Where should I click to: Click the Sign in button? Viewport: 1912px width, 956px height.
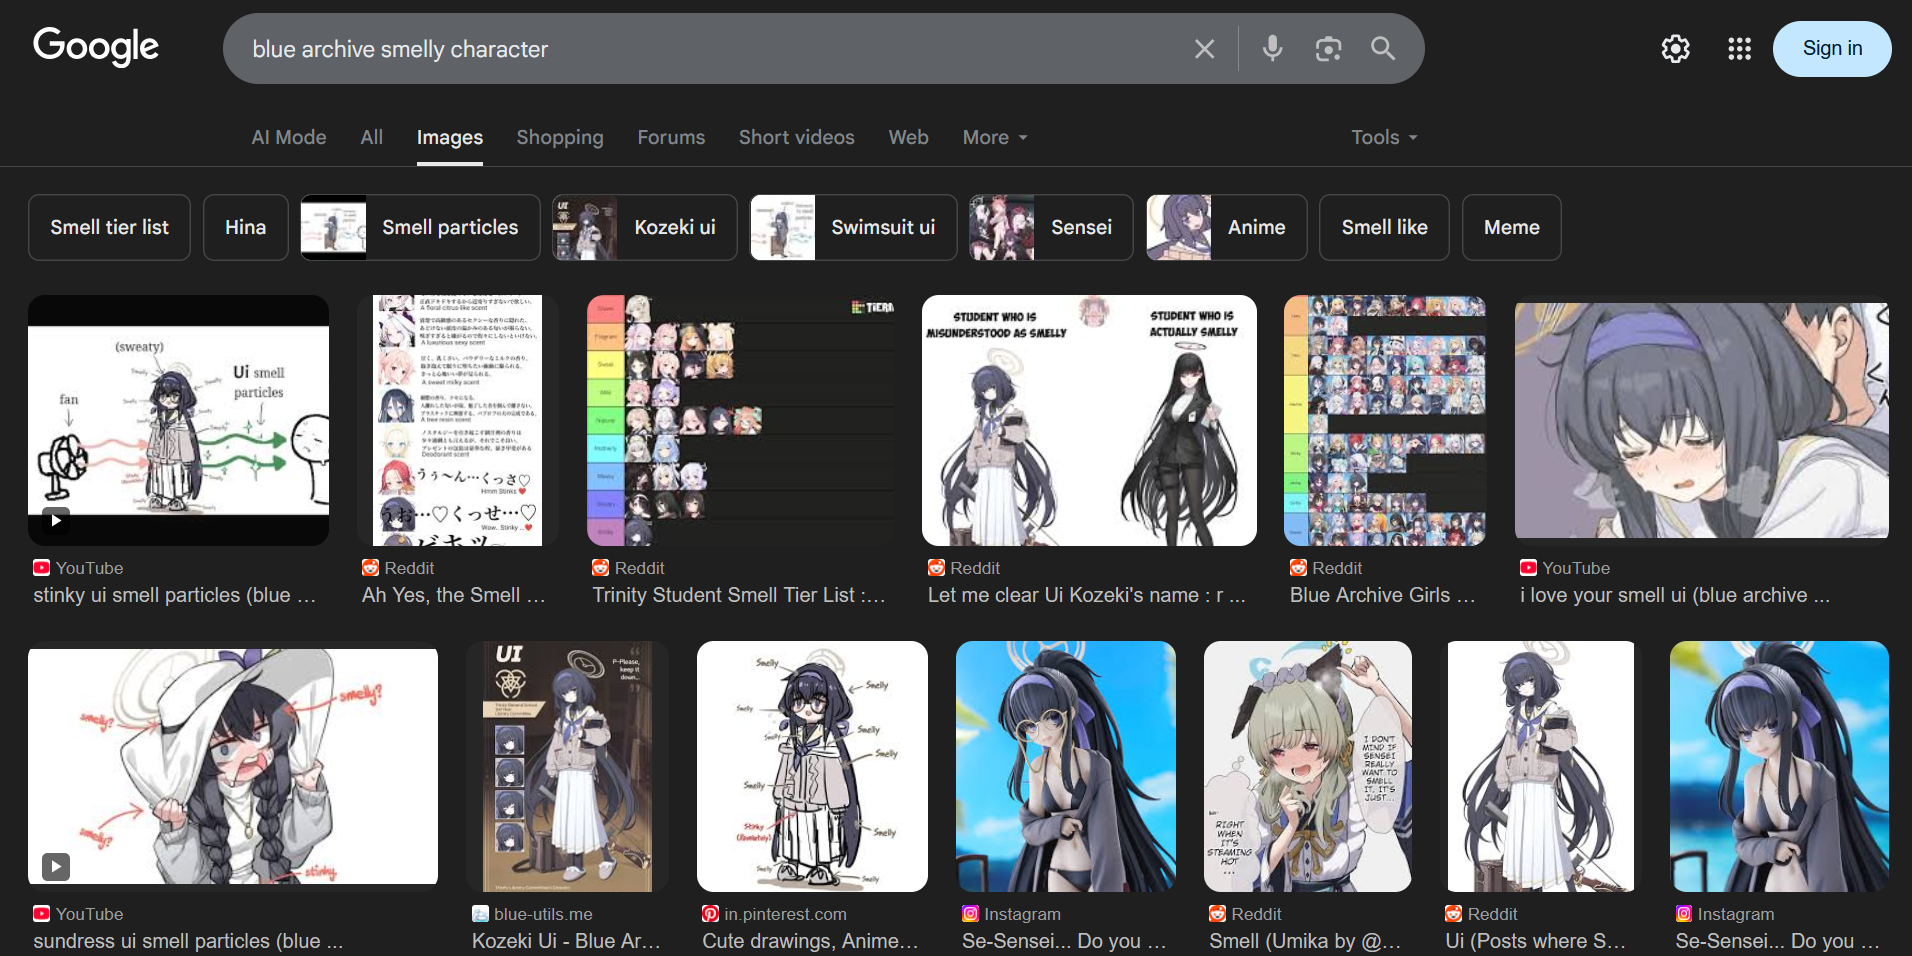coord(1832,48)
